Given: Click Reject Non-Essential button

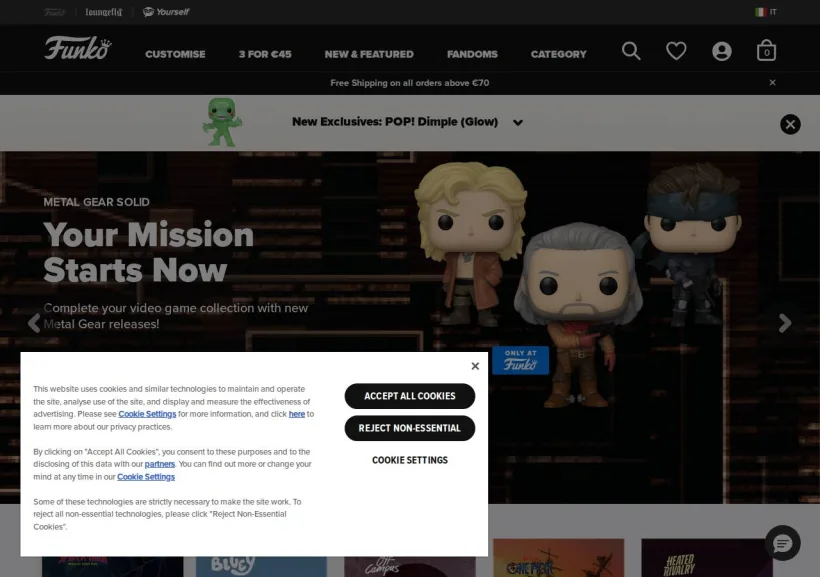Looking at the screenshot, I should pyautogui.click(x=410, y=428).
